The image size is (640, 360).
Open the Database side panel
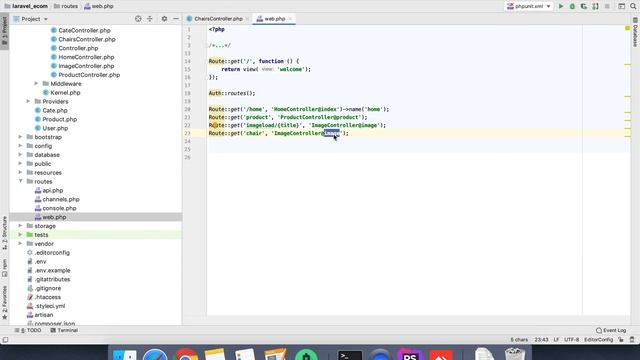tap(635, 33)
